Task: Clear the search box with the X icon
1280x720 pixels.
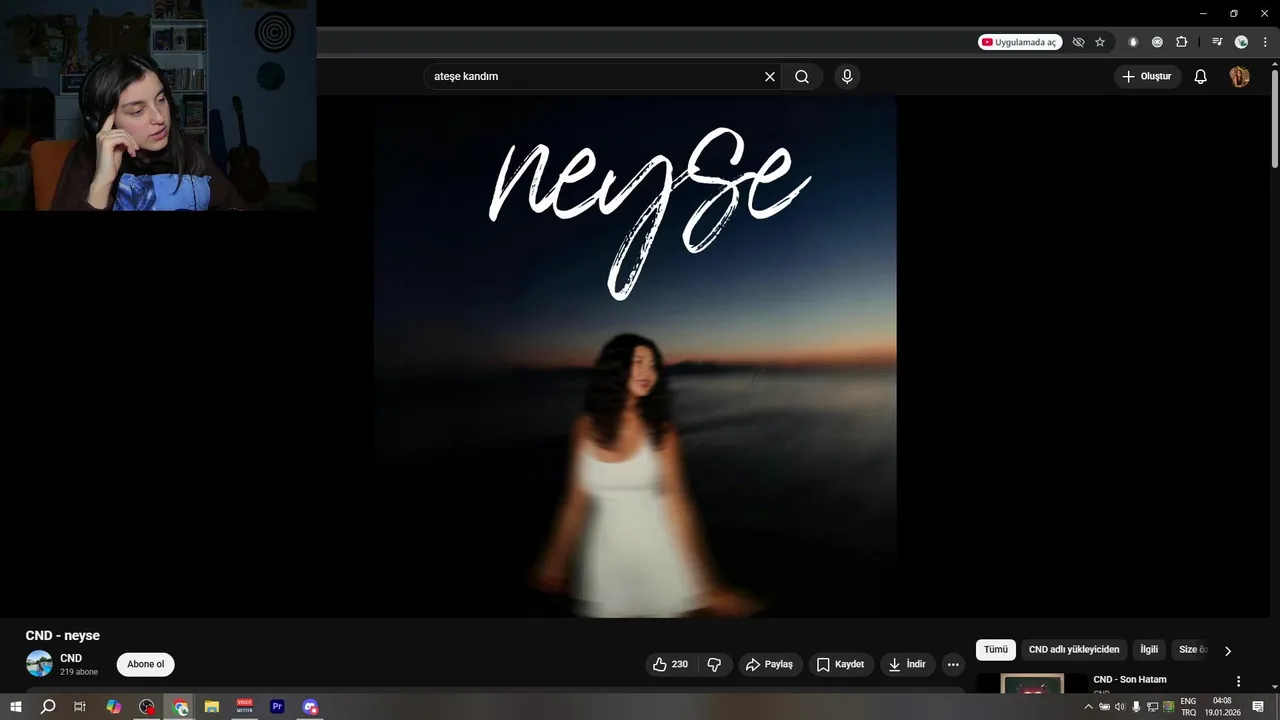Action: [770, 76]
